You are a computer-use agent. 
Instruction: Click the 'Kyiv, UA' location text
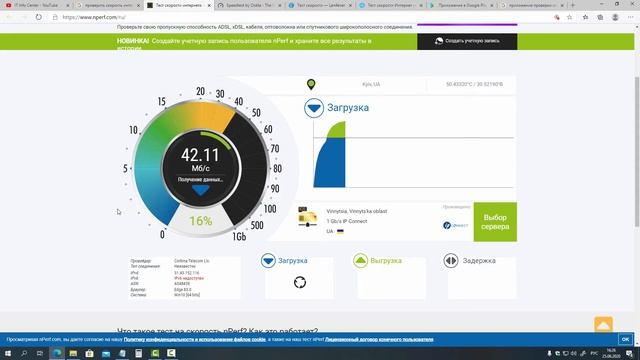coord(371,84)
